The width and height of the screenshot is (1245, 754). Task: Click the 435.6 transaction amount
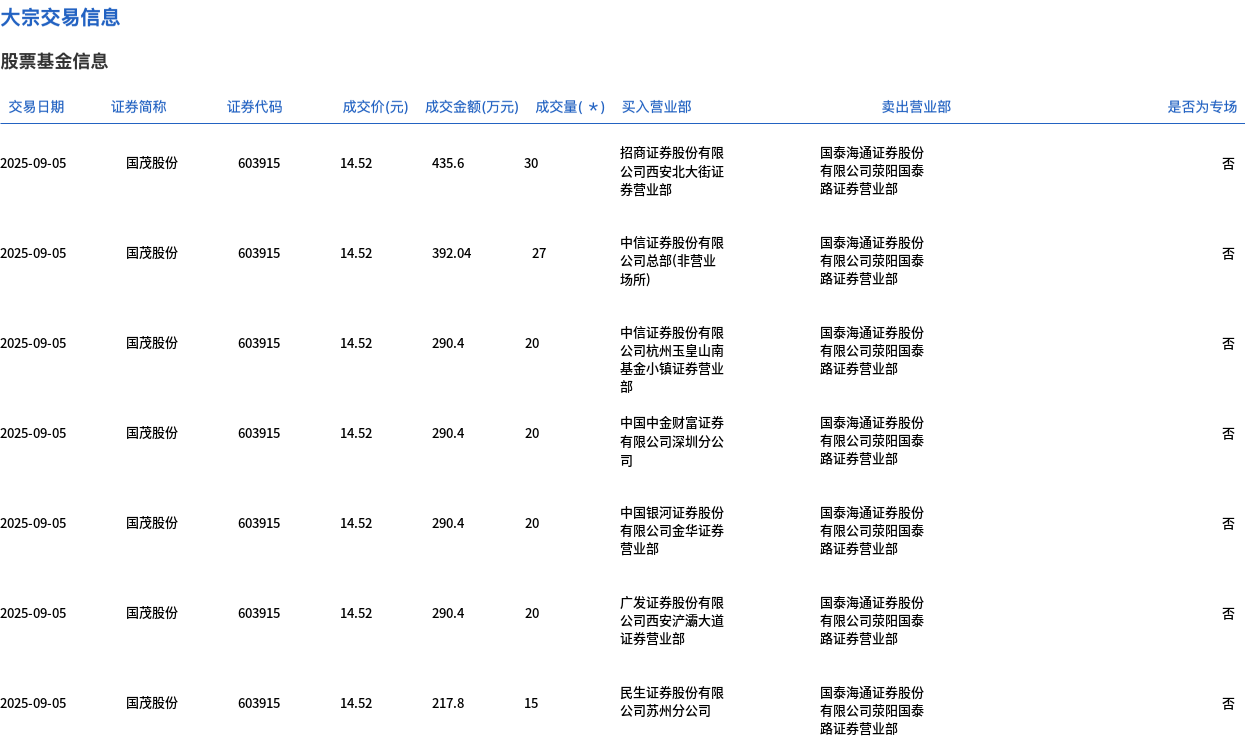click(x=448, y=163)
